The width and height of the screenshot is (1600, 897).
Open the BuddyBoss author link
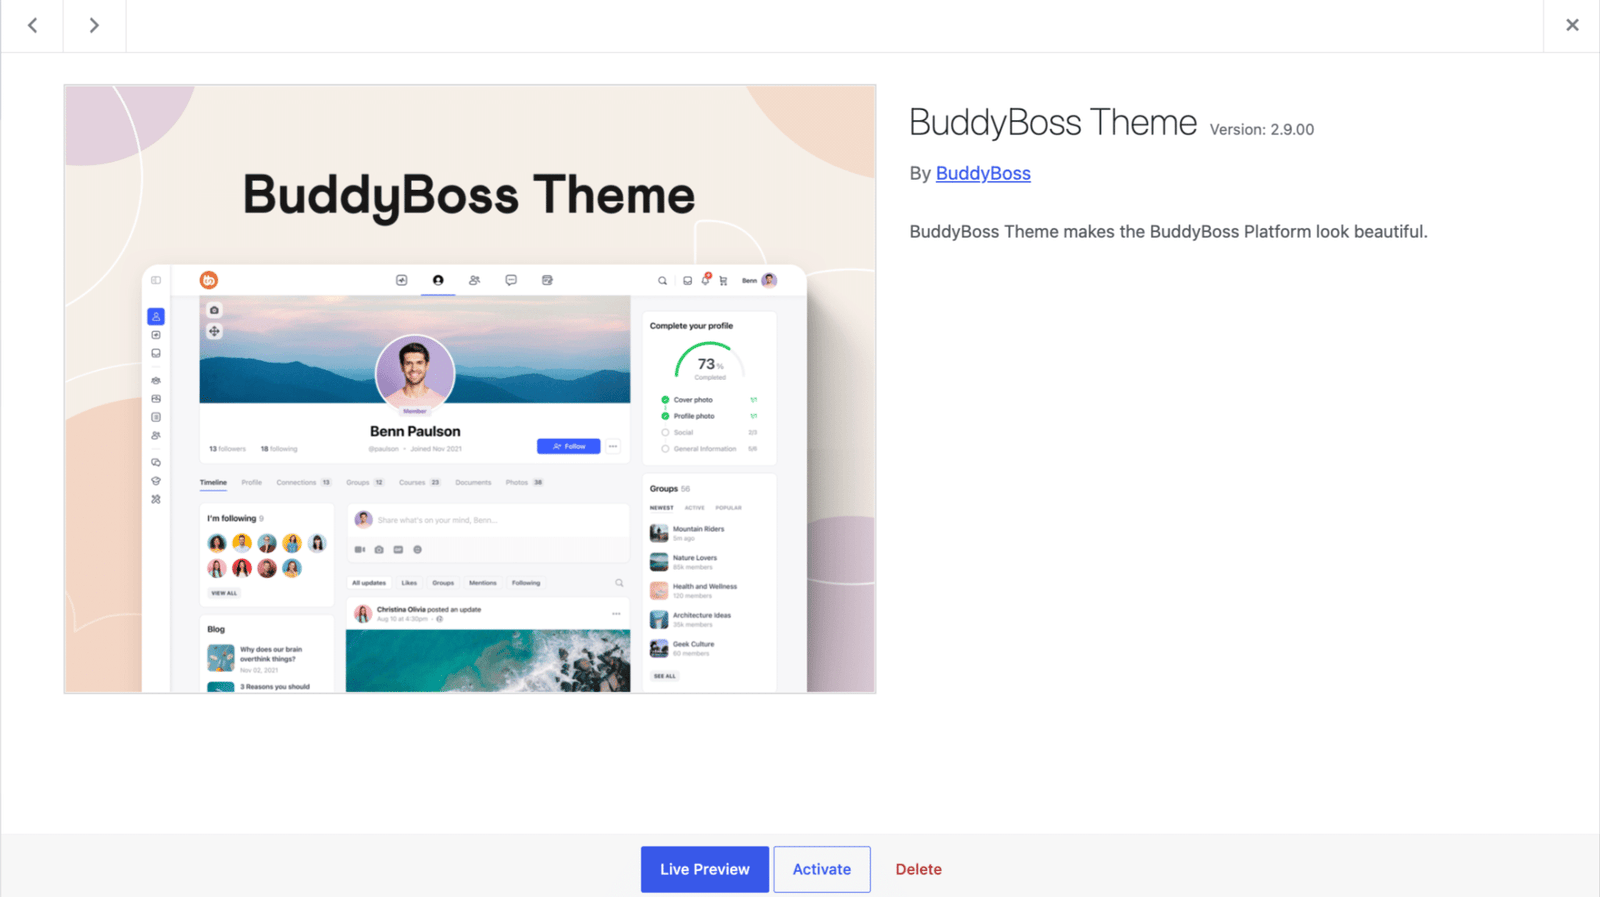983,173
